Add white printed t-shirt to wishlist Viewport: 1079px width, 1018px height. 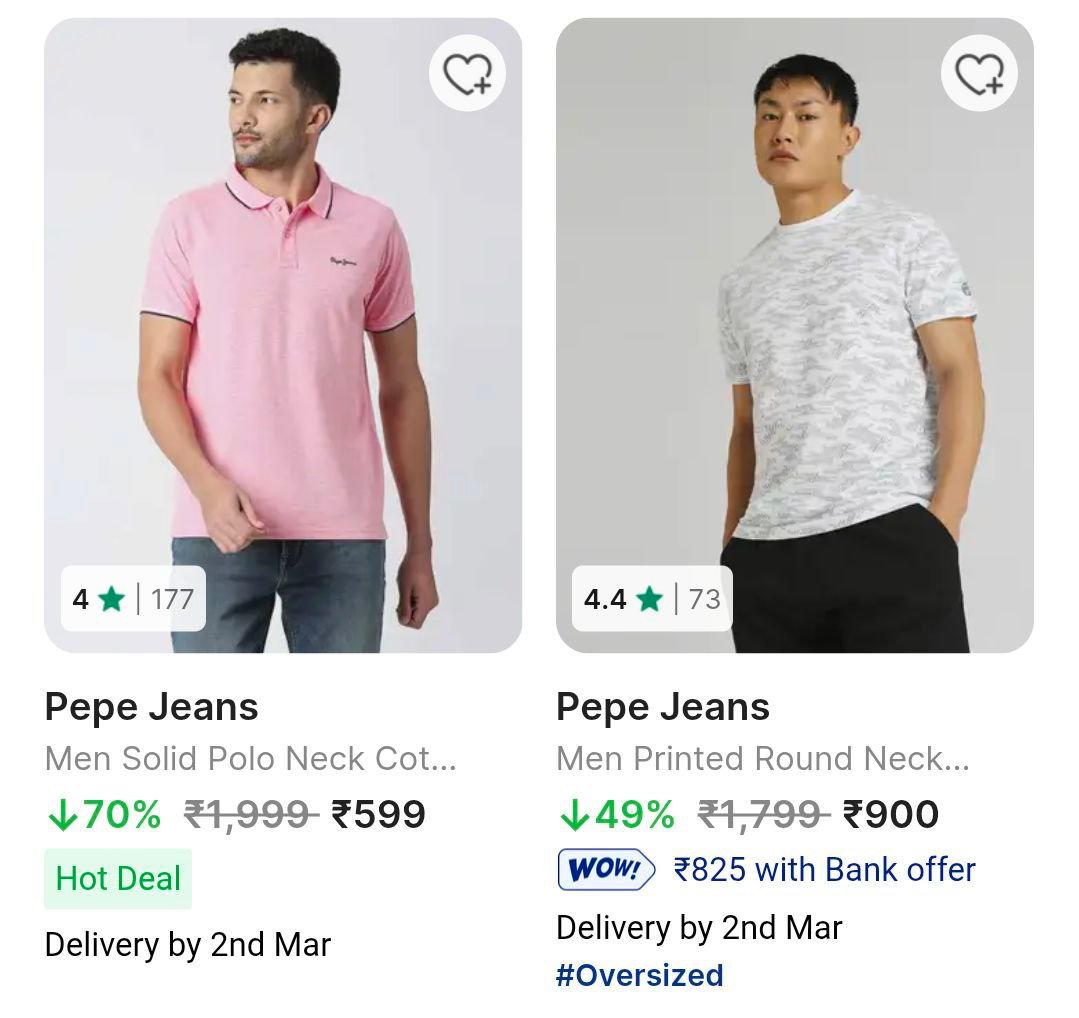pyautogui.click(x=979, y=74)
